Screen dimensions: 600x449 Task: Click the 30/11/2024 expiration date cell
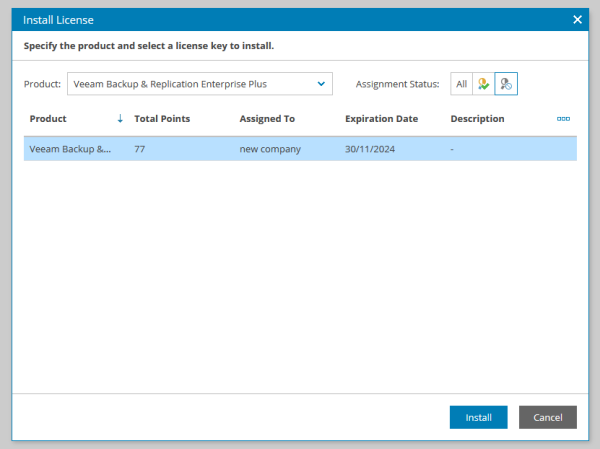pyautogui.click(x=370, y=149)
